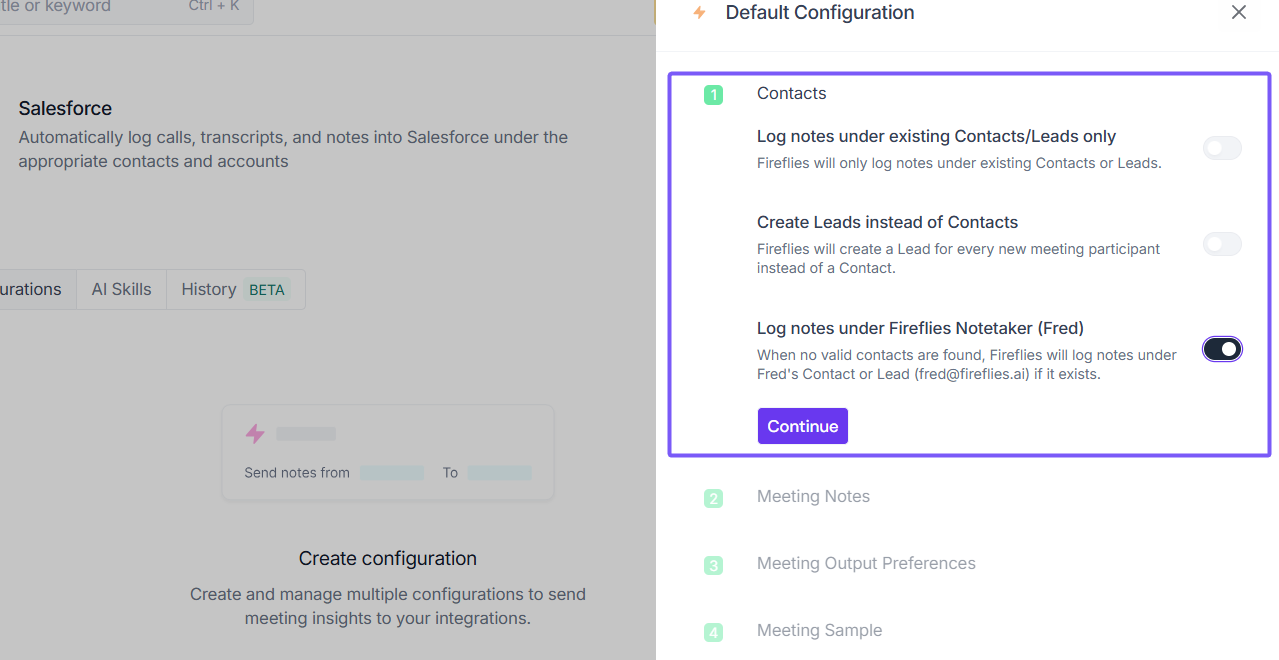Click the Salesforce integration description paragraph
Image resolution: width=1279 pixels, height=660 pixels.
tap(293, 149)
